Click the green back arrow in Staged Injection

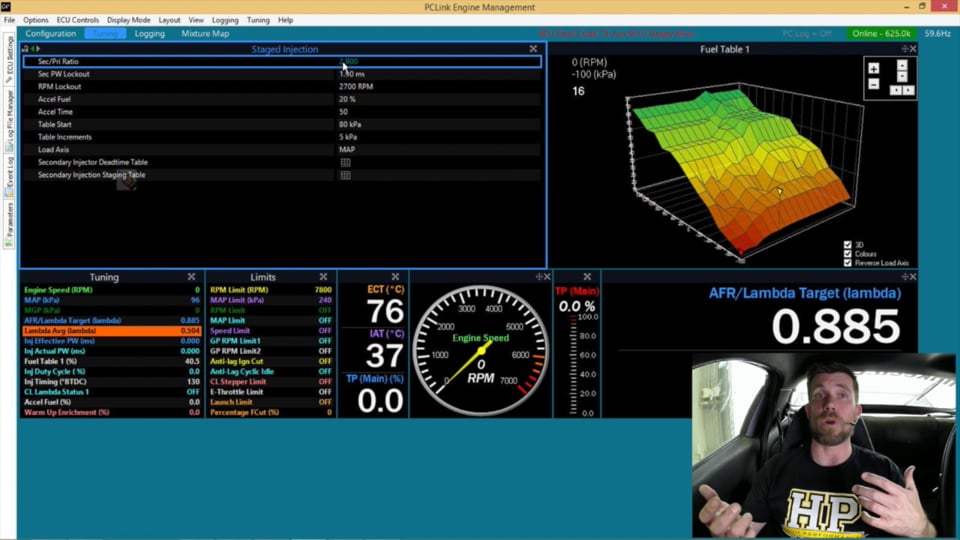point(32,49)
